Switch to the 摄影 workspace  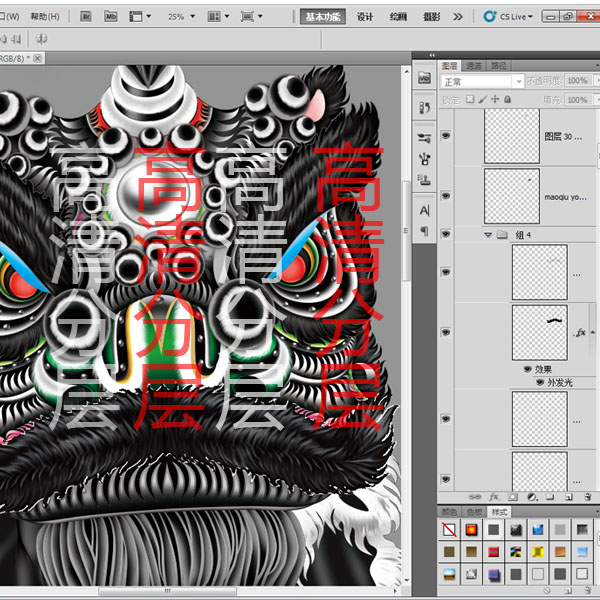pyautogui.click(x=431, y=16)
